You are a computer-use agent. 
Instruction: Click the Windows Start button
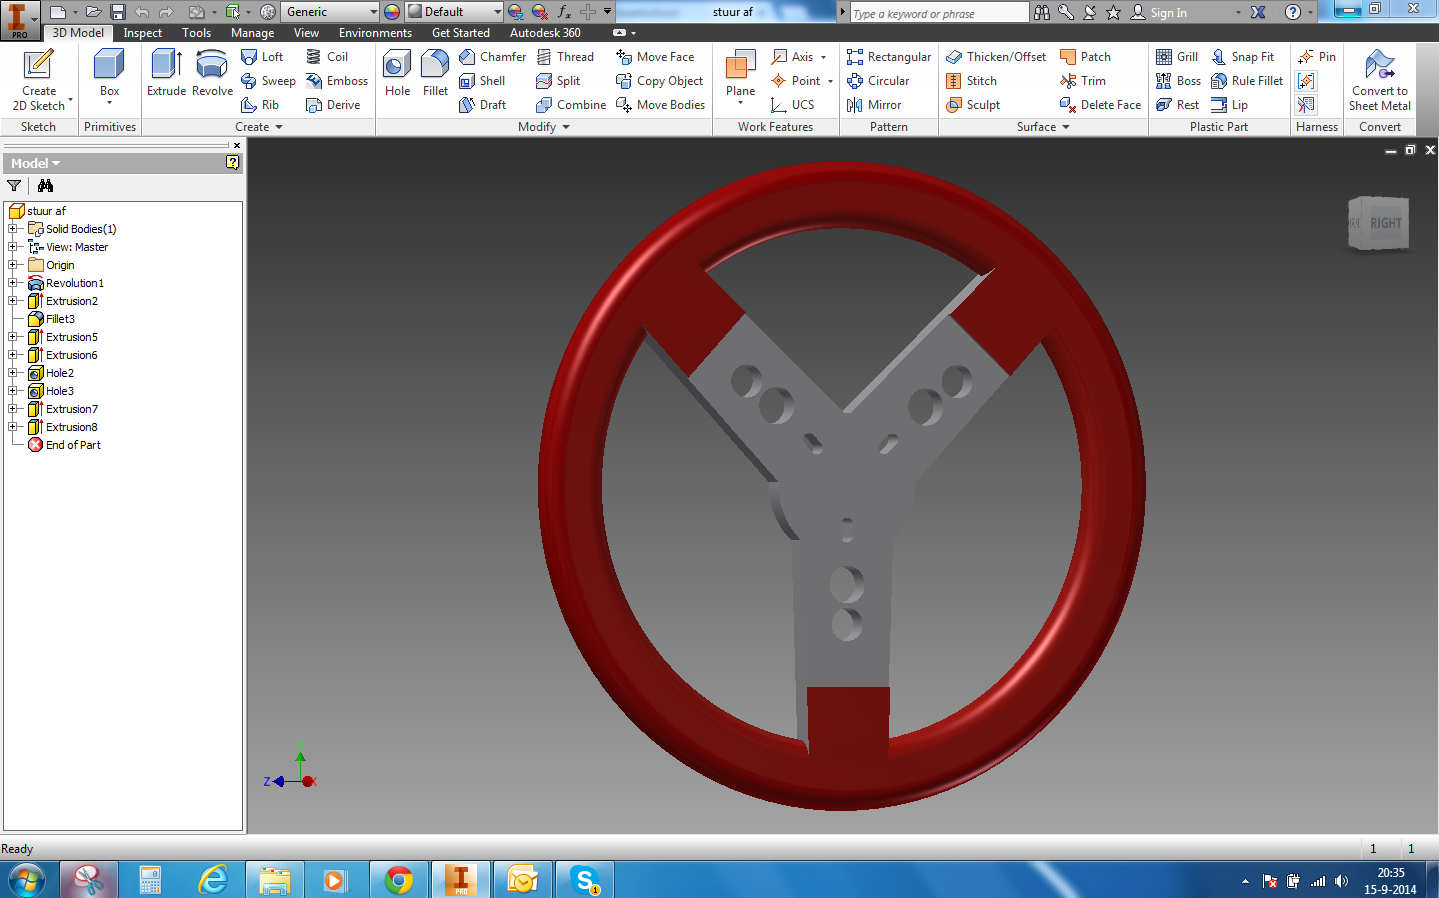coord(27,880)
